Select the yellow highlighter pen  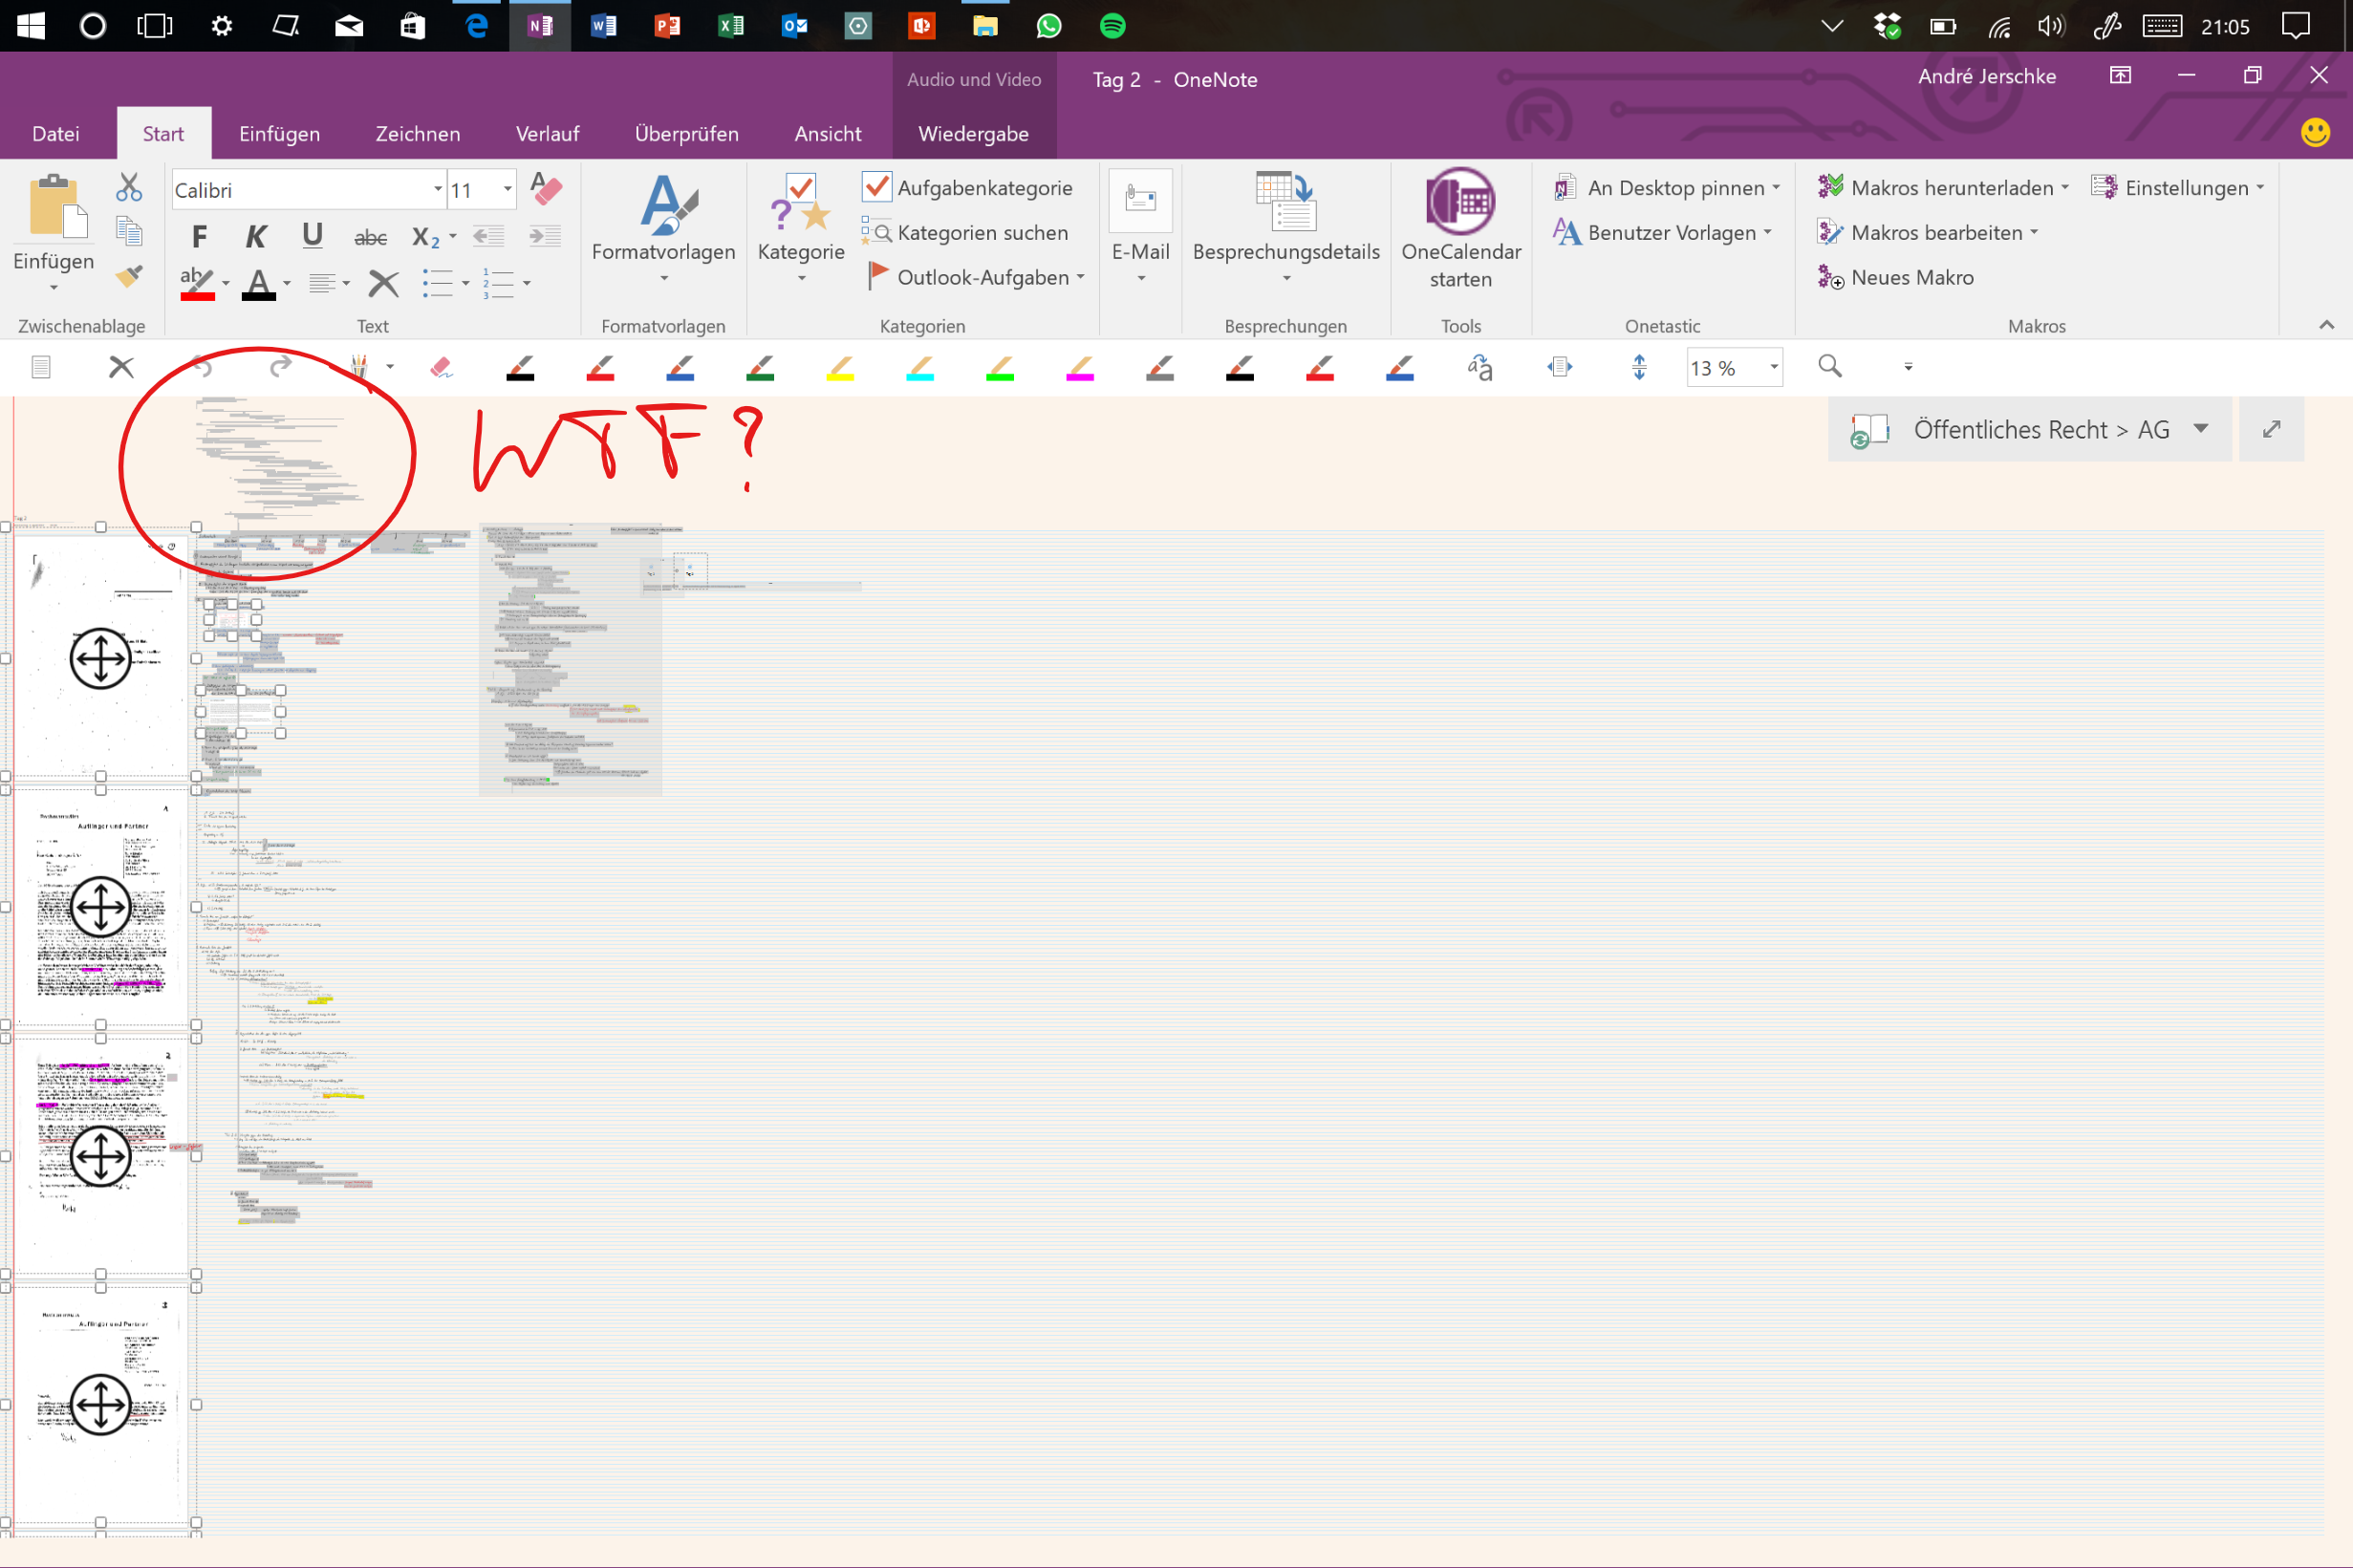click(x=839, y=367)
